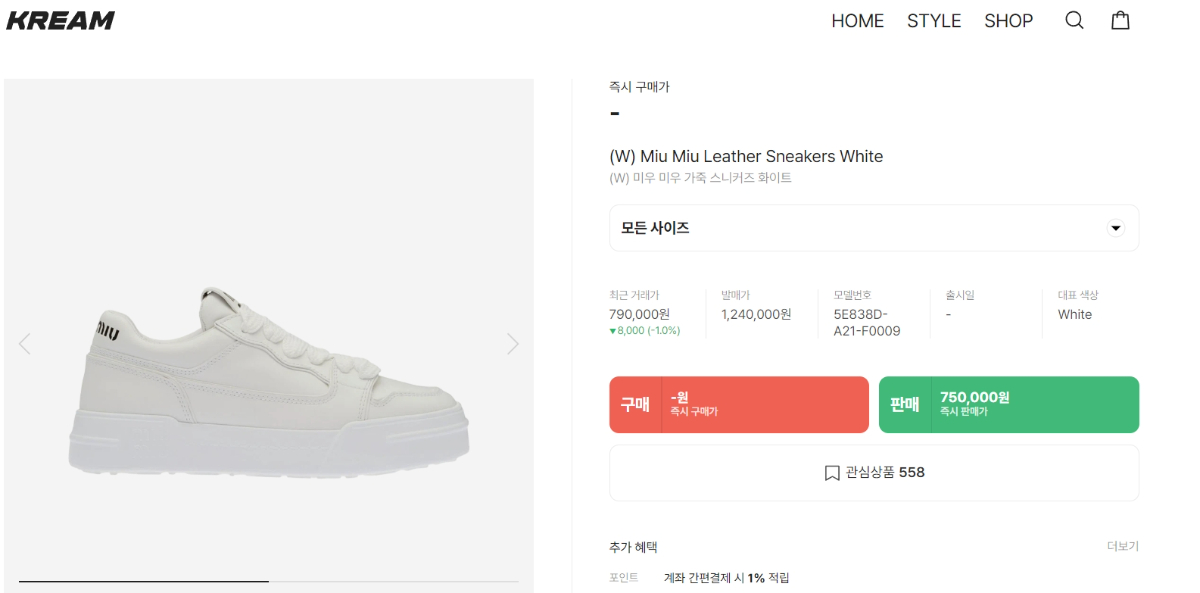Viewport: 1200px width, 593px height.
Task: Open the SHOP menu
Action: coord(1008,21)
